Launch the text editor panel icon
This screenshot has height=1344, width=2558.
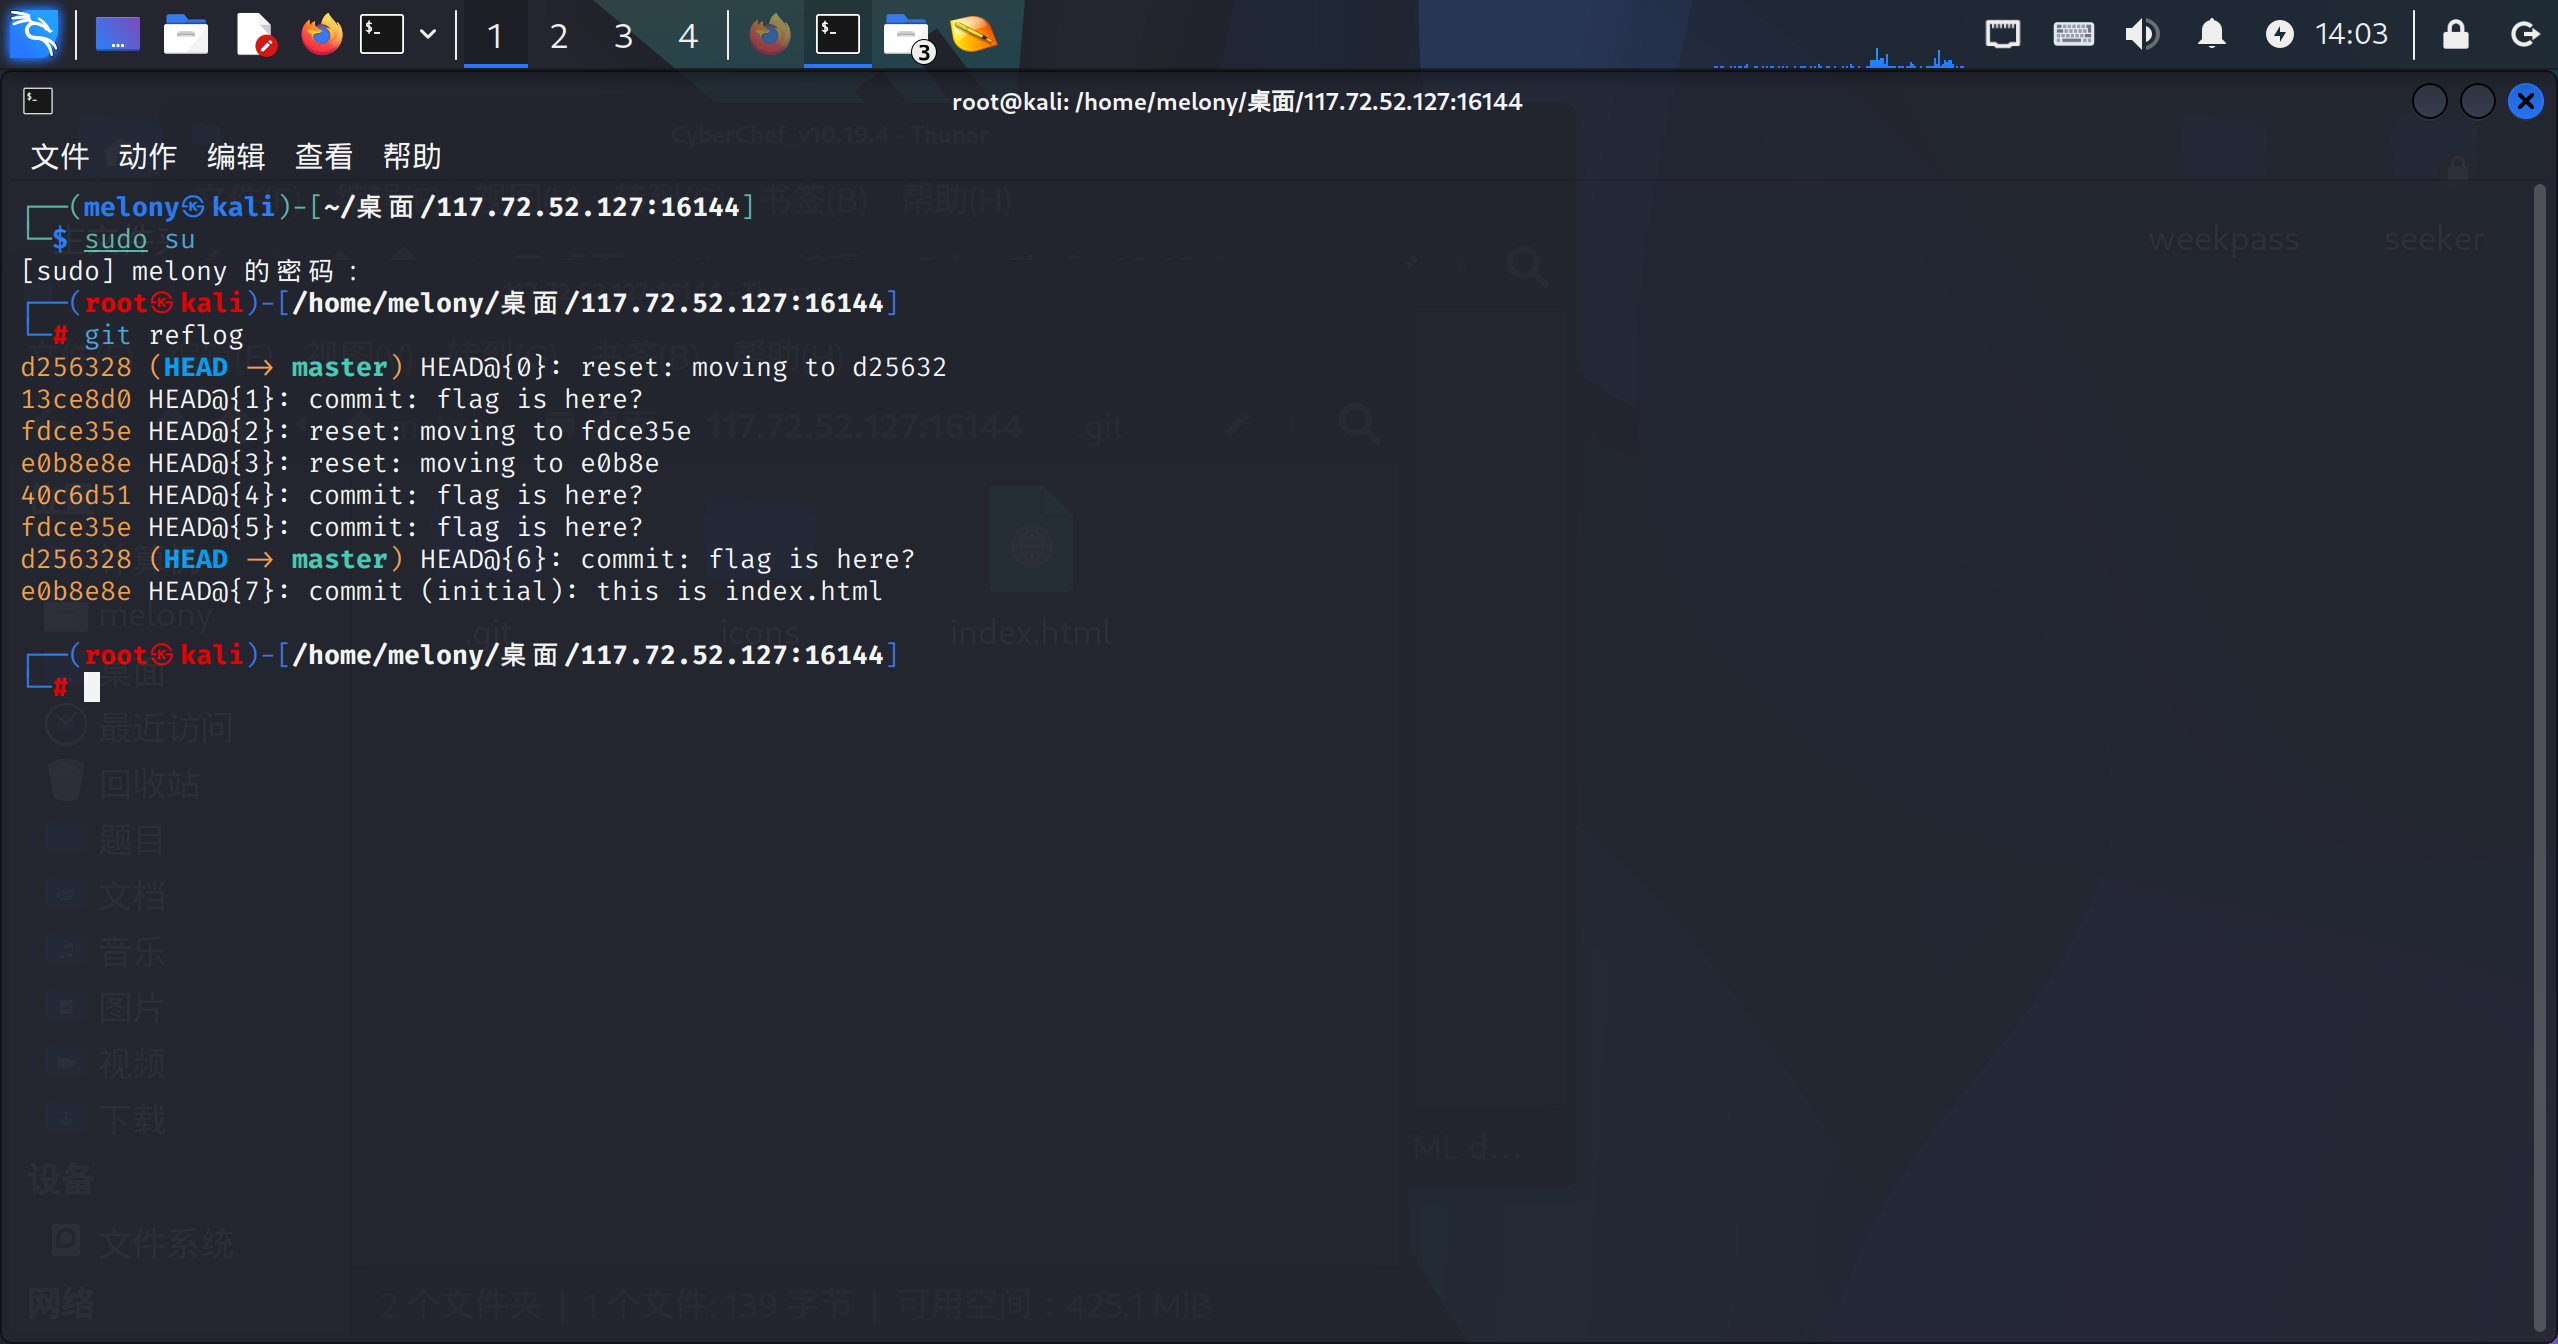[254, 35]
